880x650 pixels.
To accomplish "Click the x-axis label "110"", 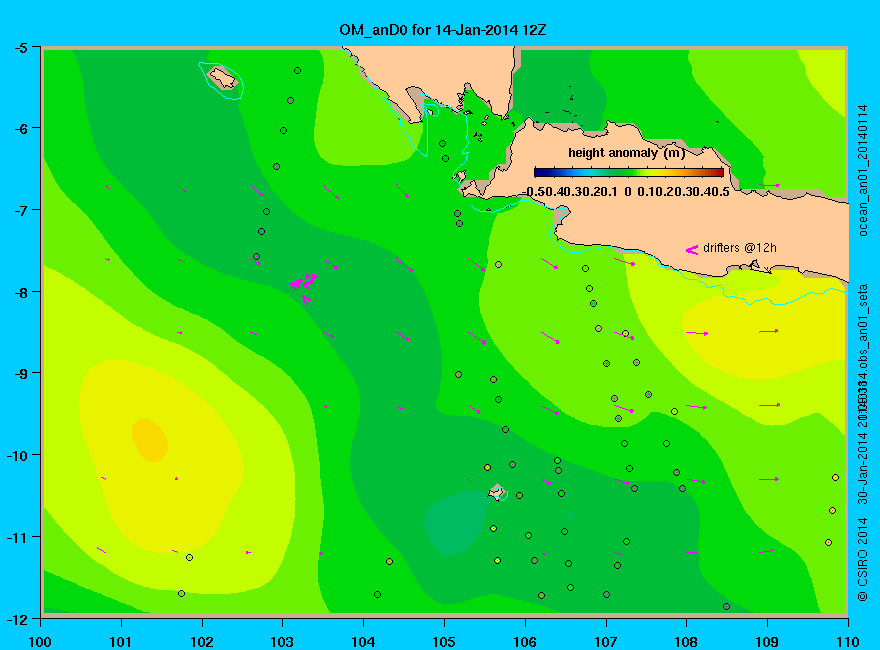I will (848, 642).
